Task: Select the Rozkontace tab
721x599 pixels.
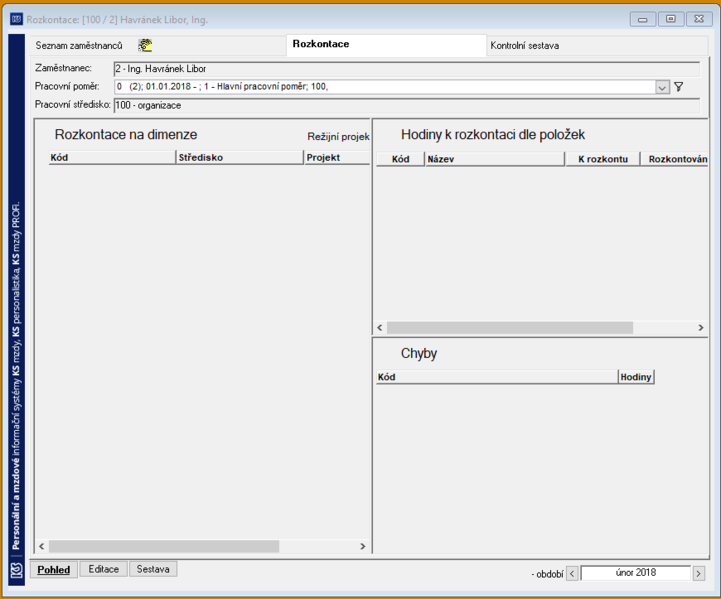Action: tap(386, 45)
